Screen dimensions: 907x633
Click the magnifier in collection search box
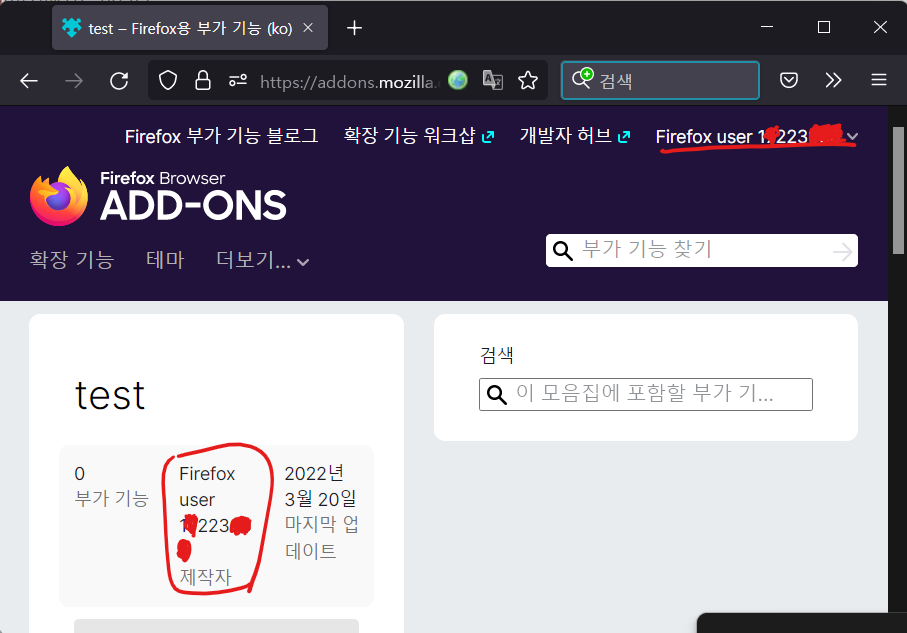click(496, 395)
